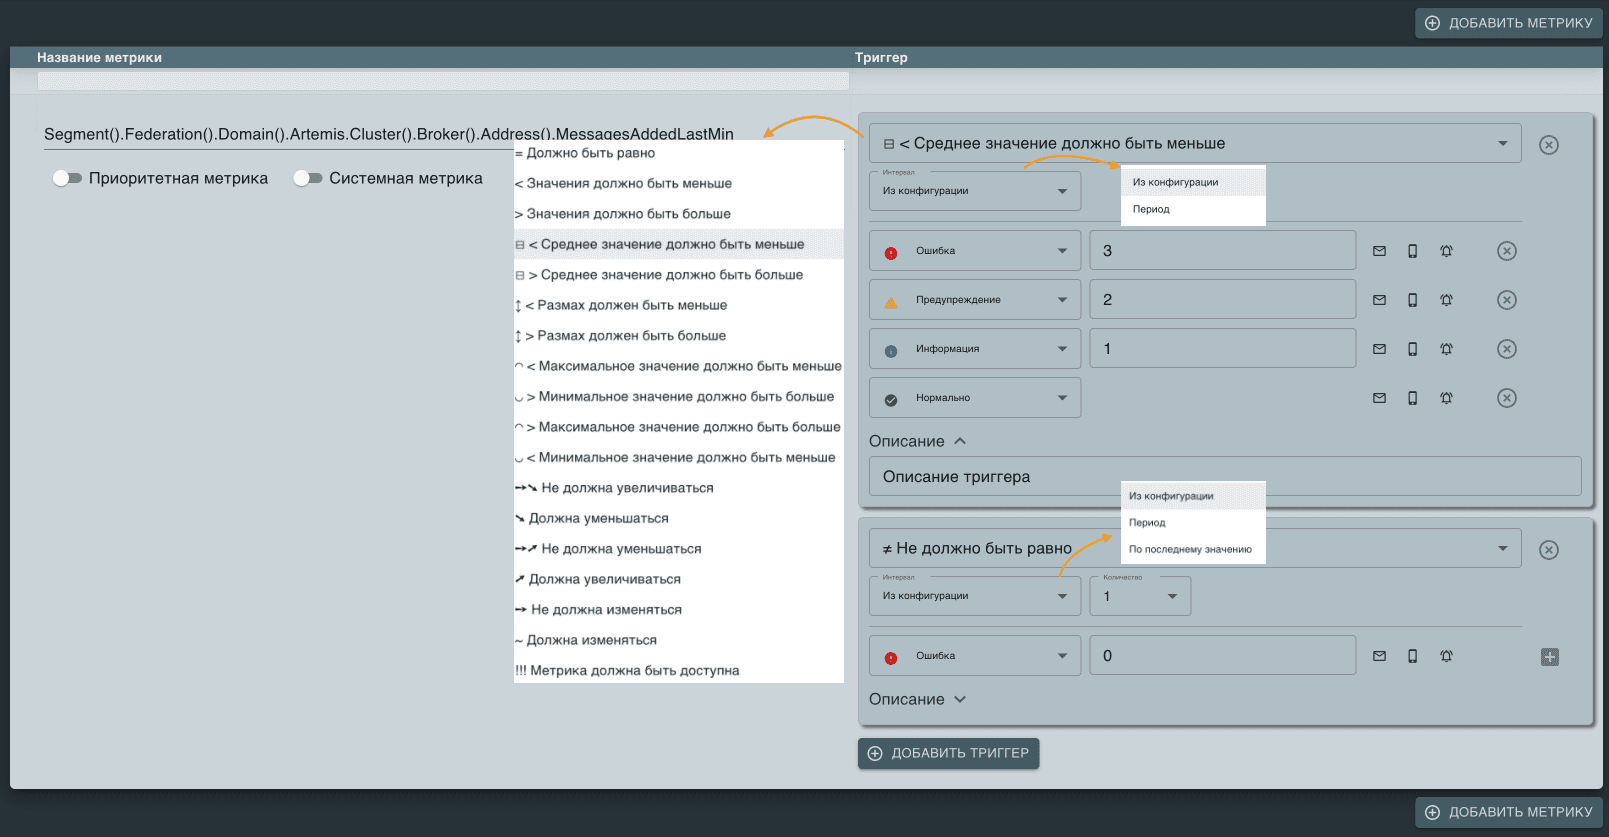Screen dimensions: 1609x837
Task: Open the Предупреждение severity dropdown
Action: click(x=975, y=300)
